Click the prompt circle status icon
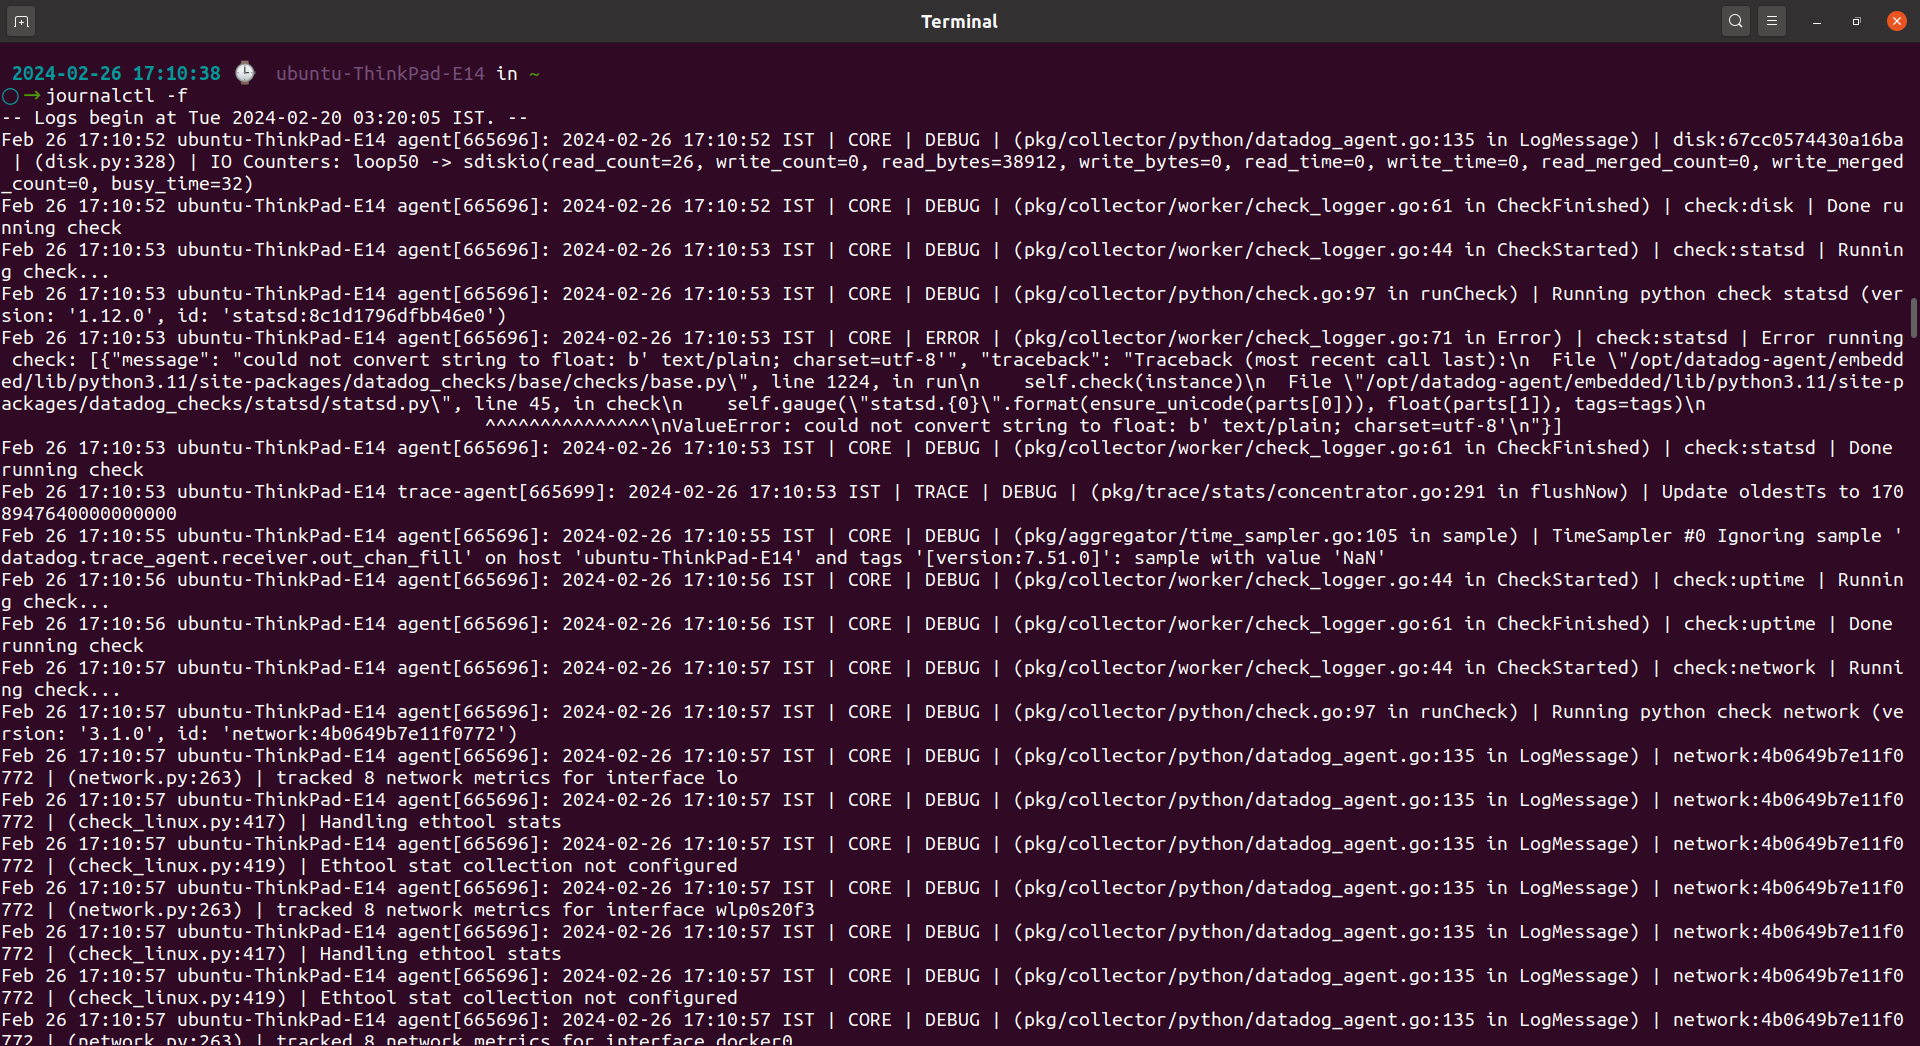 pos(10,96)
